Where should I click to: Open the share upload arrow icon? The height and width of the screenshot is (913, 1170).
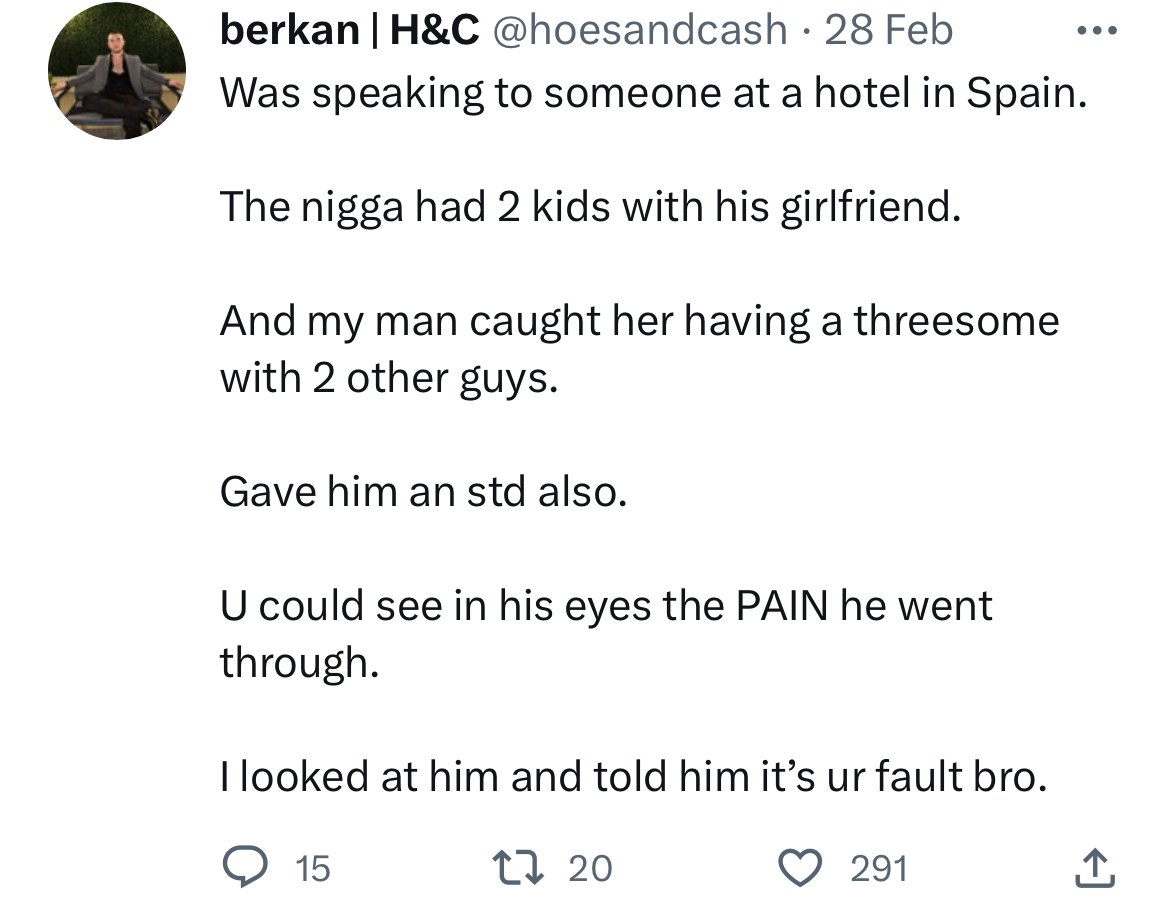click(1095, 868)
